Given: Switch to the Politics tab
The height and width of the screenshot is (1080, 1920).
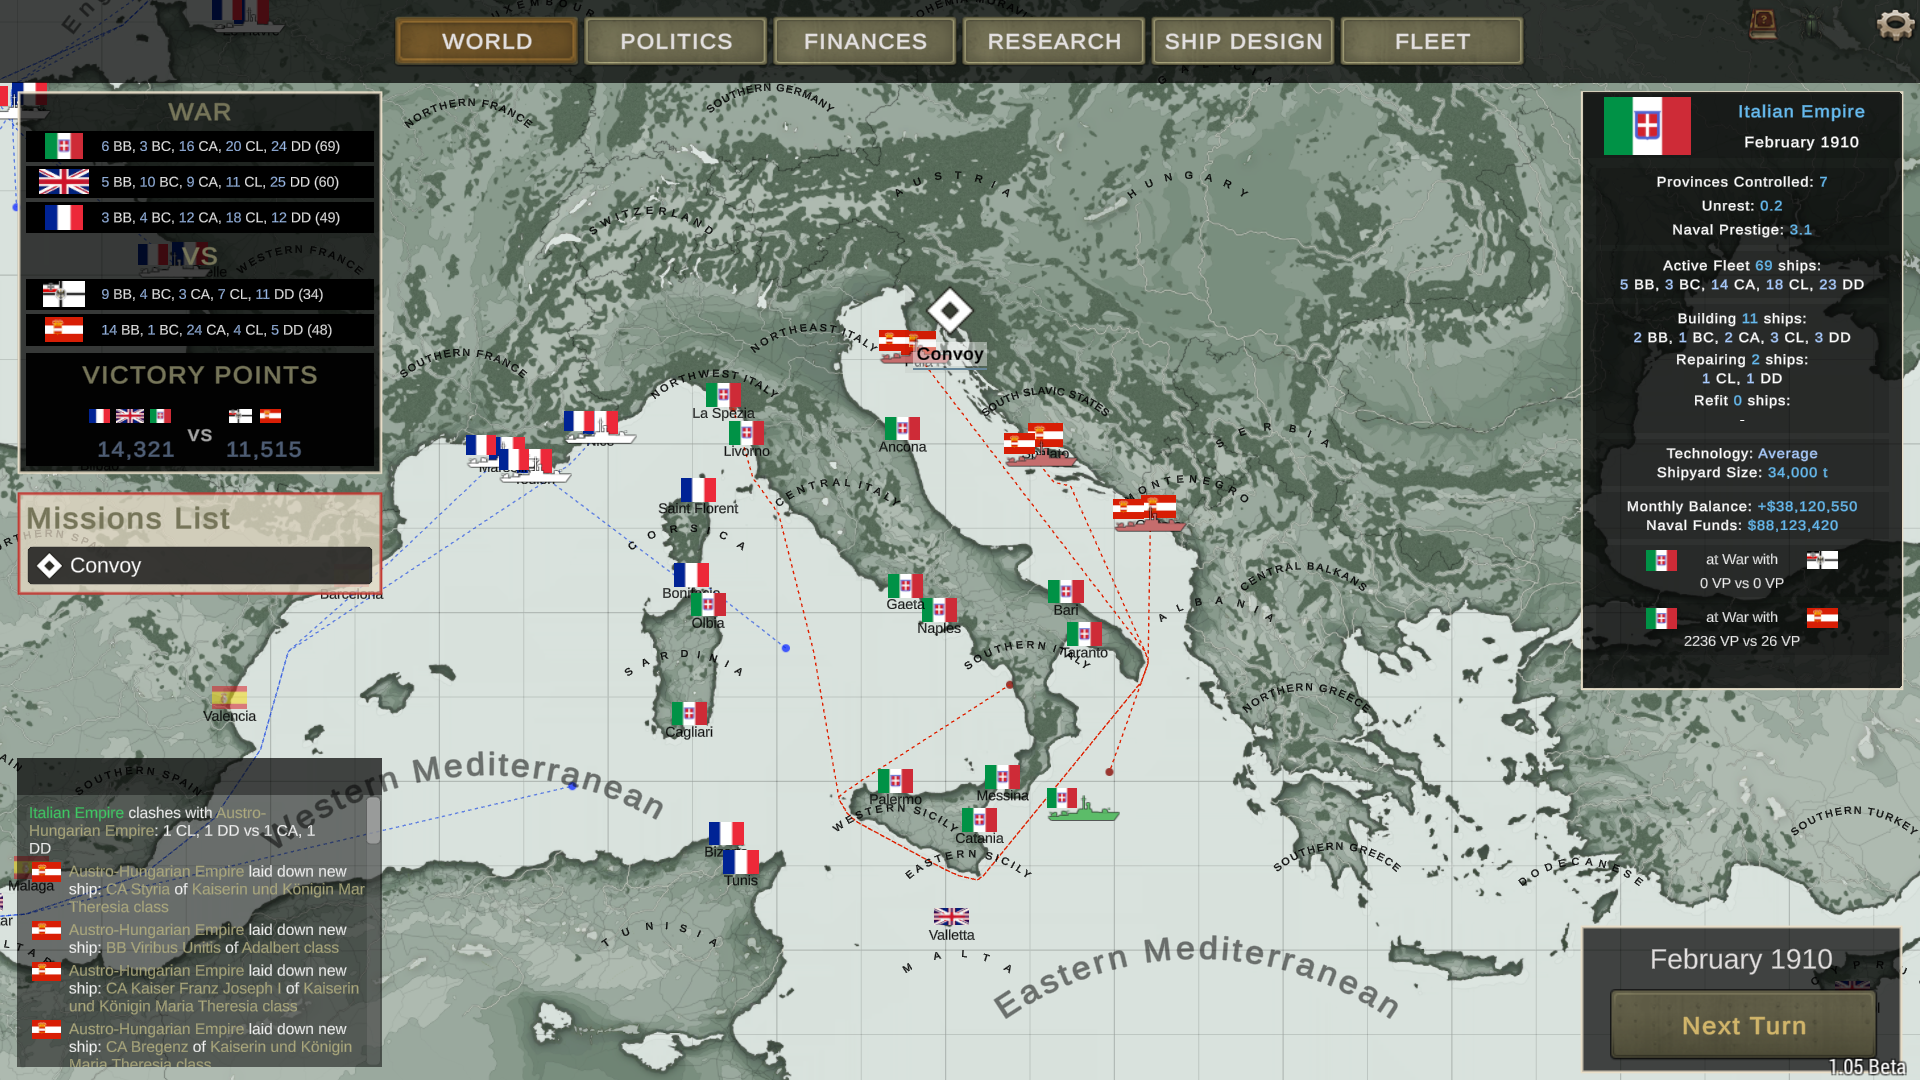Looking at the screenshot, I should [x=676, y=42].
